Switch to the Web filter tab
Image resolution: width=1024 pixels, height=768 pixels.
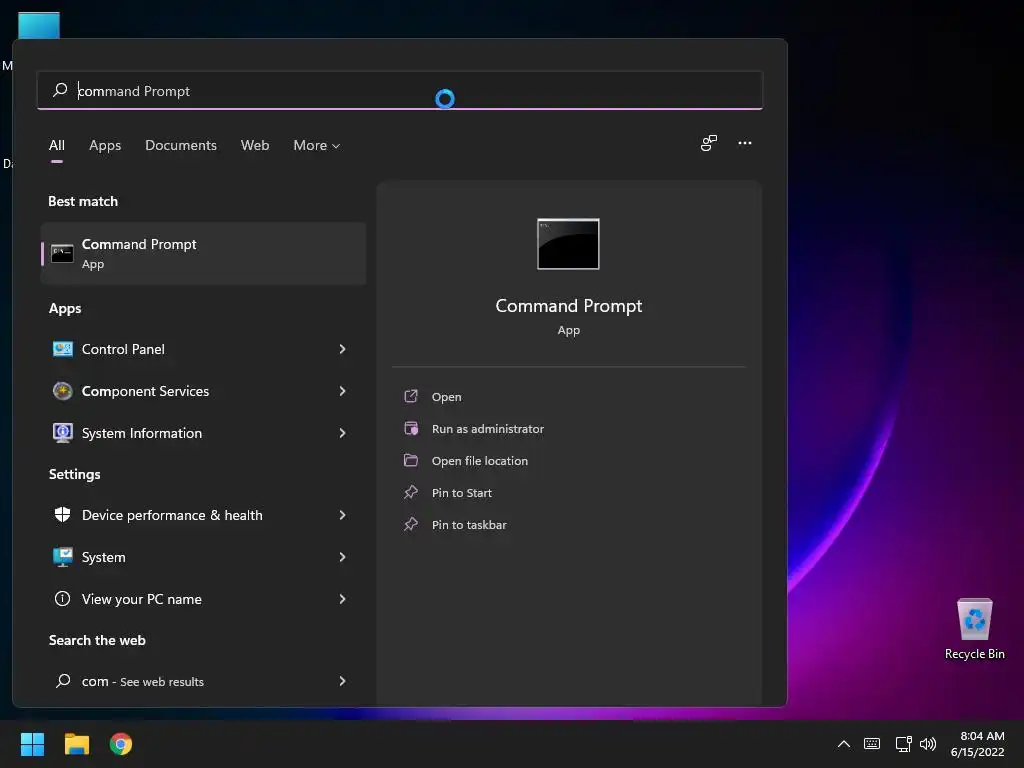click(255, 145)
